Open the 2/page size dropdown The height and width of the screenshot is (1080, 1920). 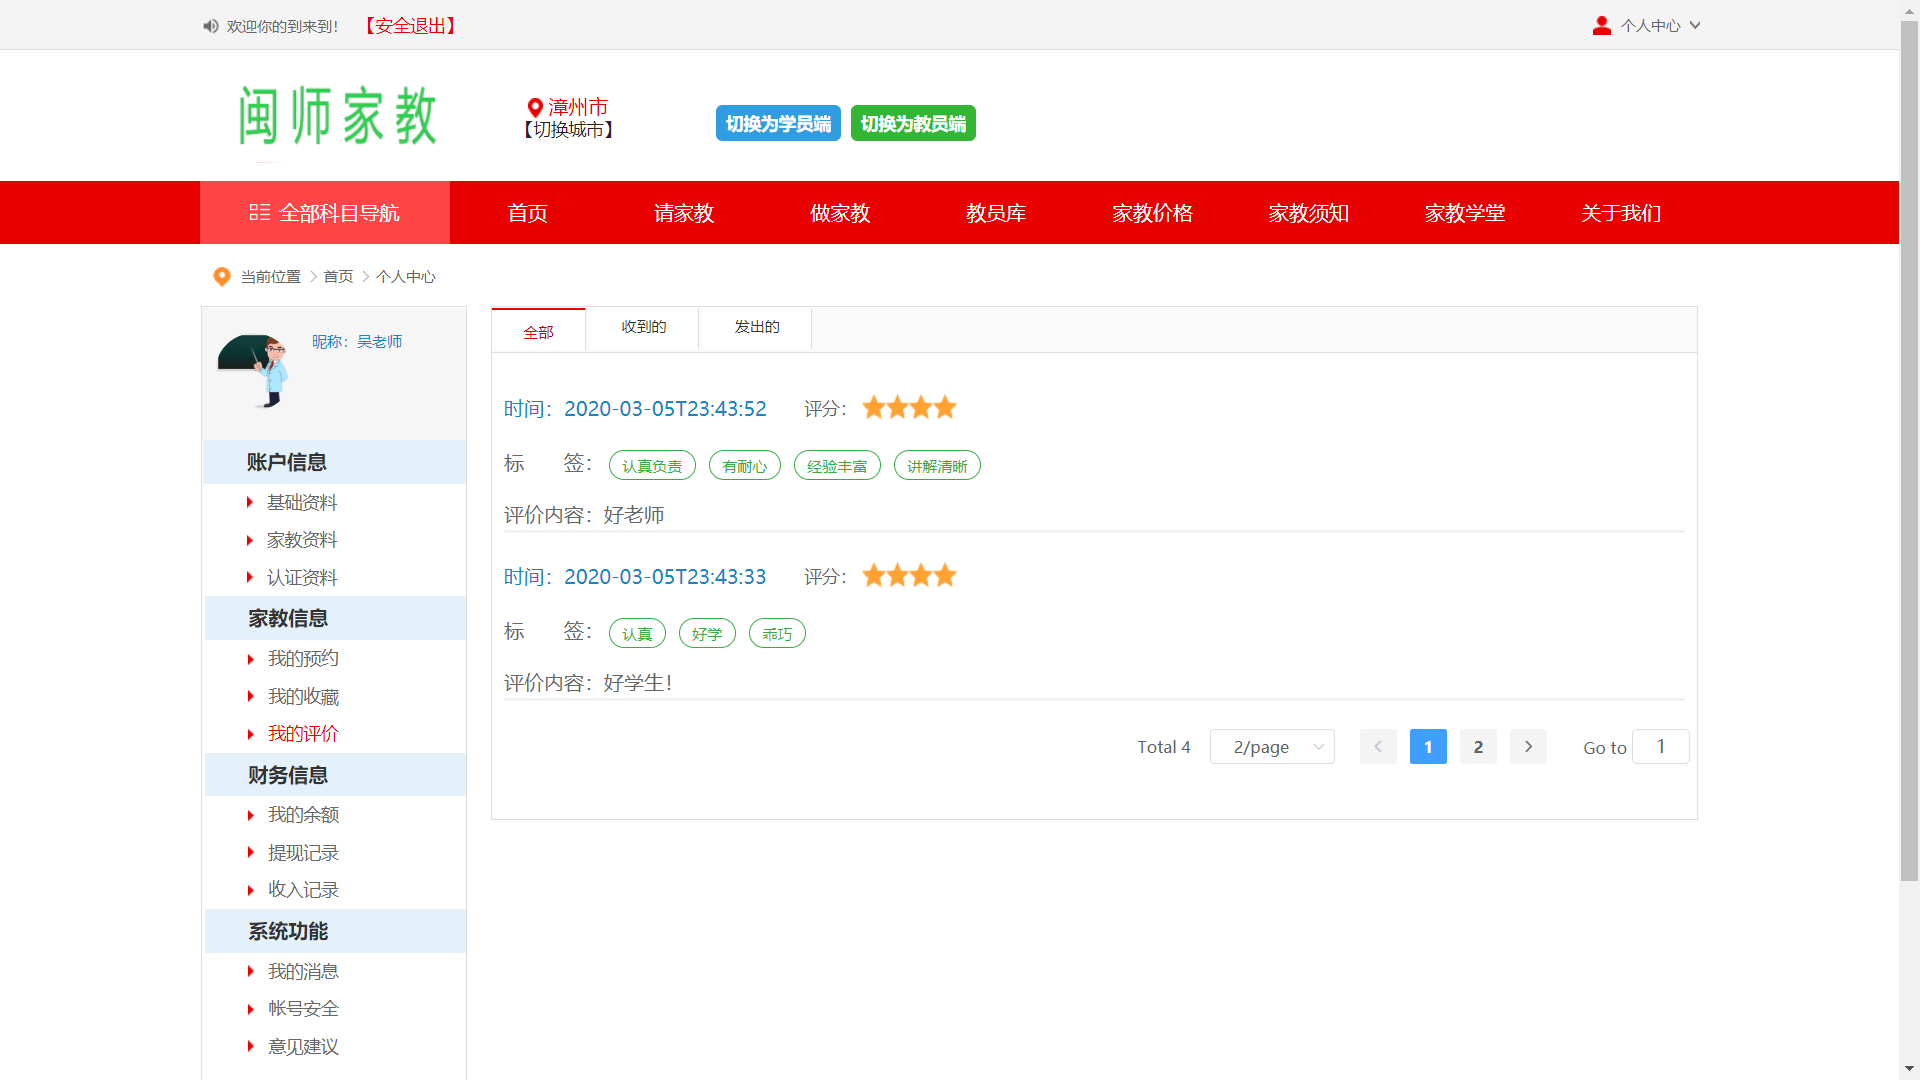pos(1272,747)
